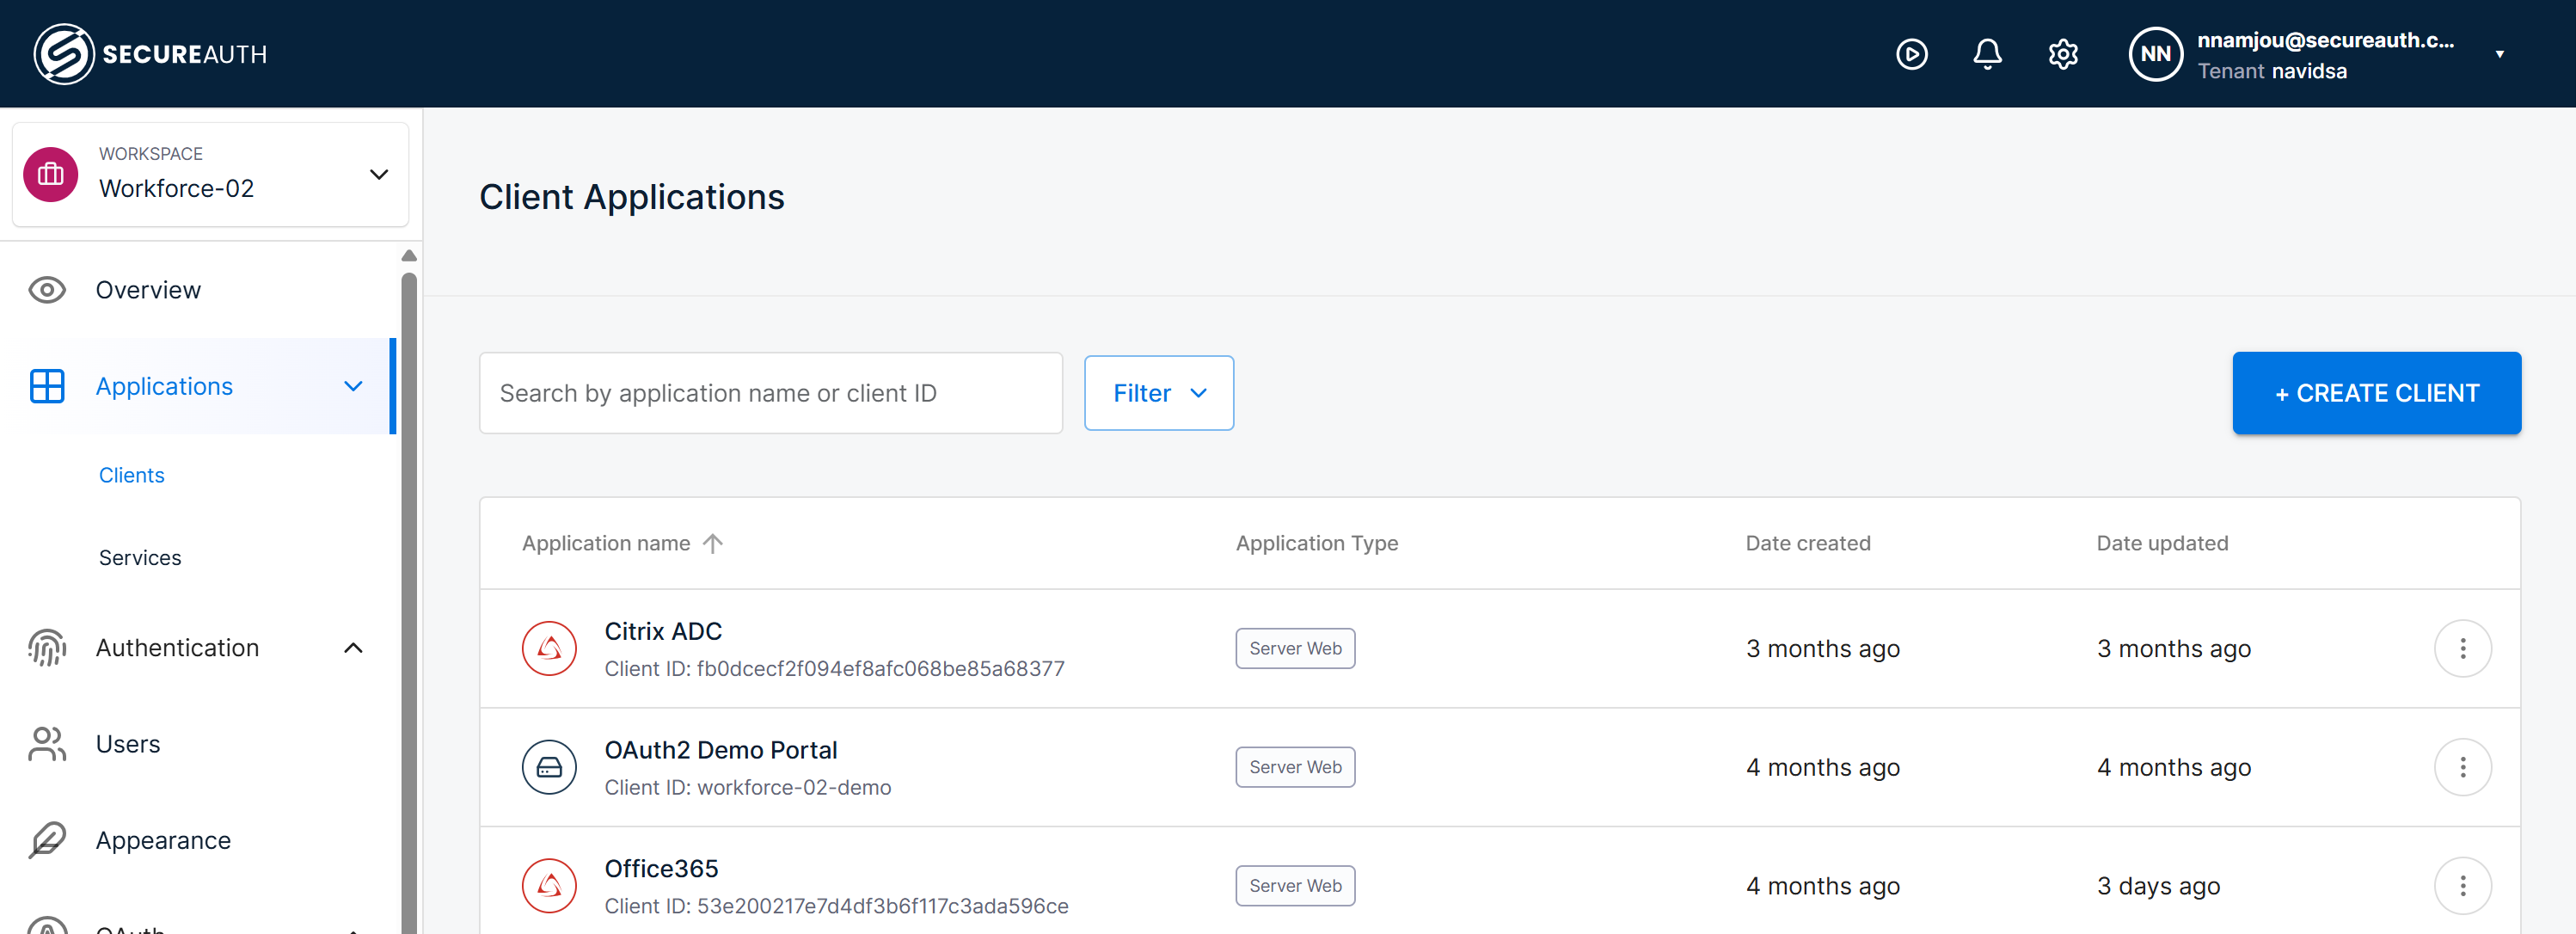The image size is (2576, 934).
Task: Click OAuth2 Demo Portal date updated value
Action: click(x=2173, y=767)
